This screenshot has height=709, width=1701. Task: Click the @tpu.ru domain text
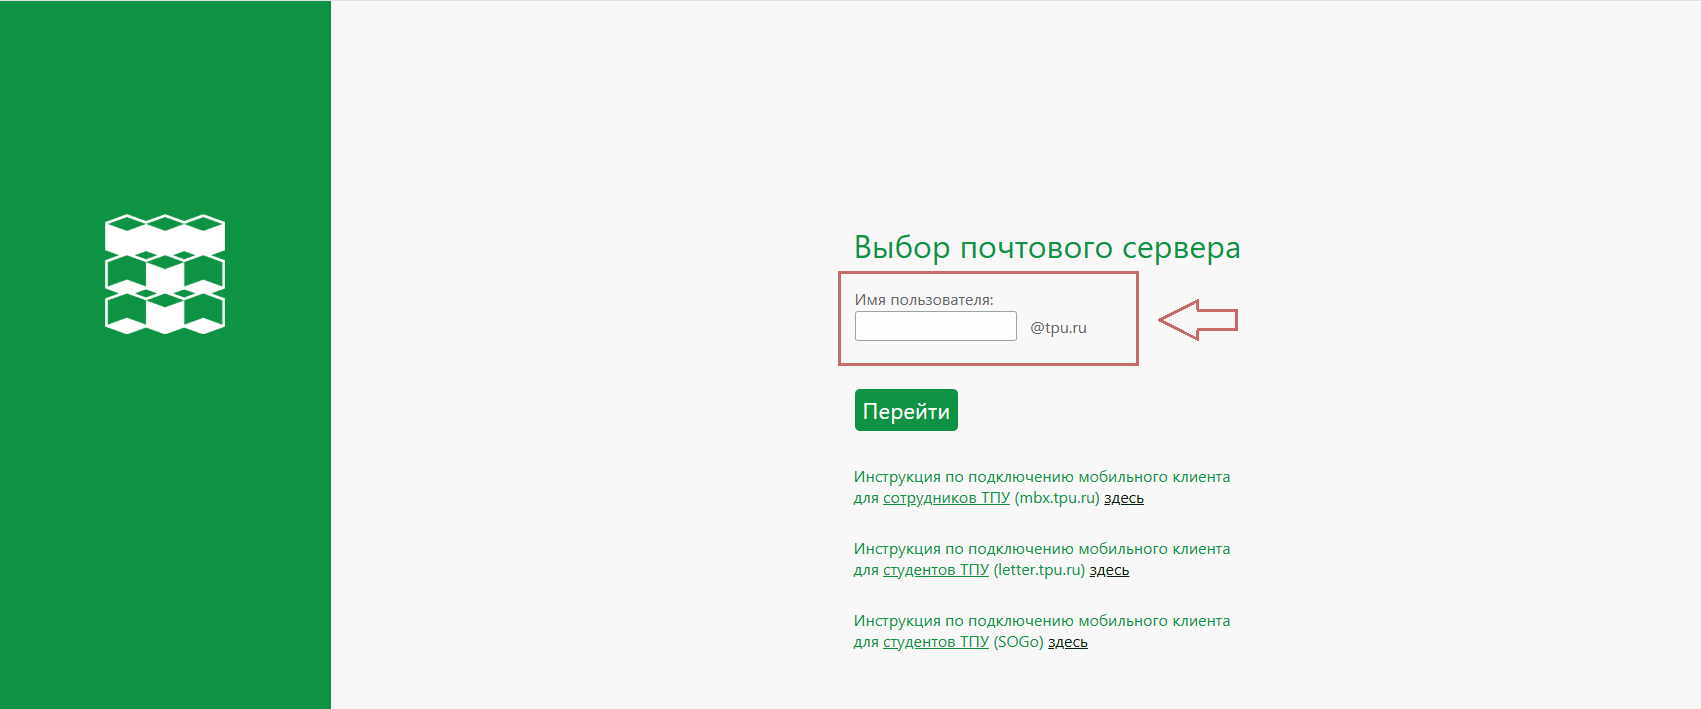coord(1058,327)
